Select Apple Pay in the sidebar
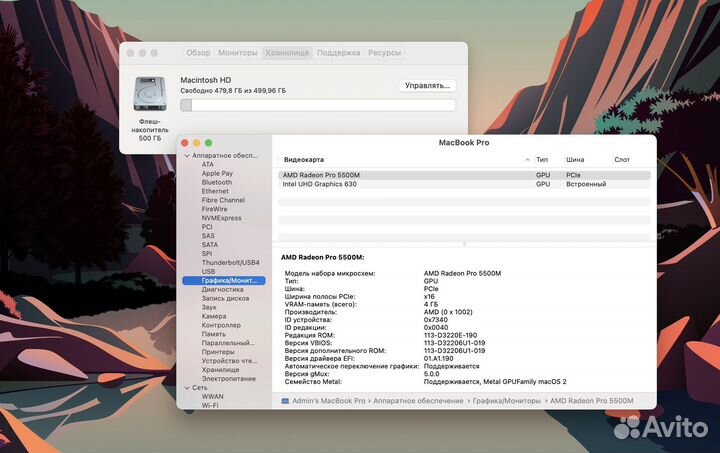This screenshot has height=453, width=720. tap(217, 173)
